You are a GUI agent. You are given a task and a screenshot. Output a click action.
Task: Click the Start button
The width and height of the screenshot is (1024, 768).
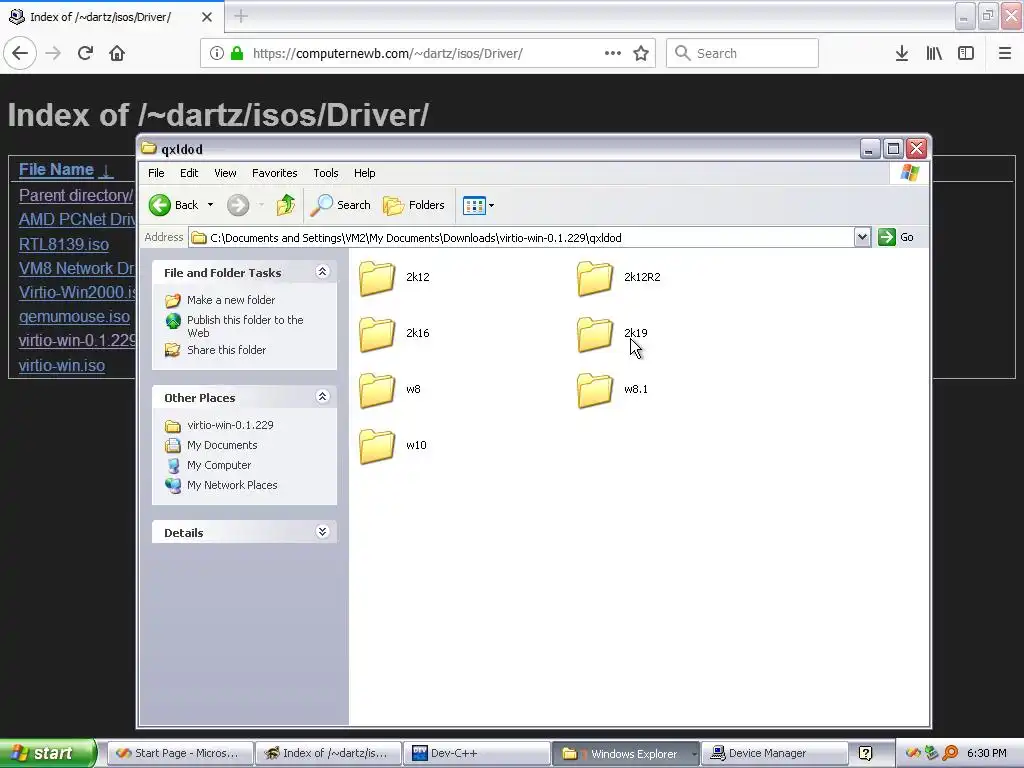(47, 753)
